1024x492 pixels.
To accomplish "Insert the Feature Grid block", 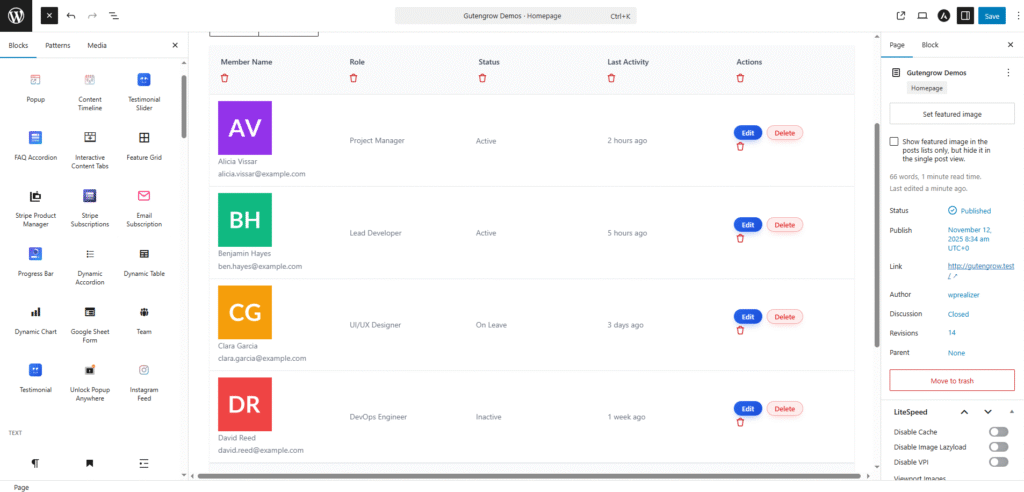I will (144, 146).
